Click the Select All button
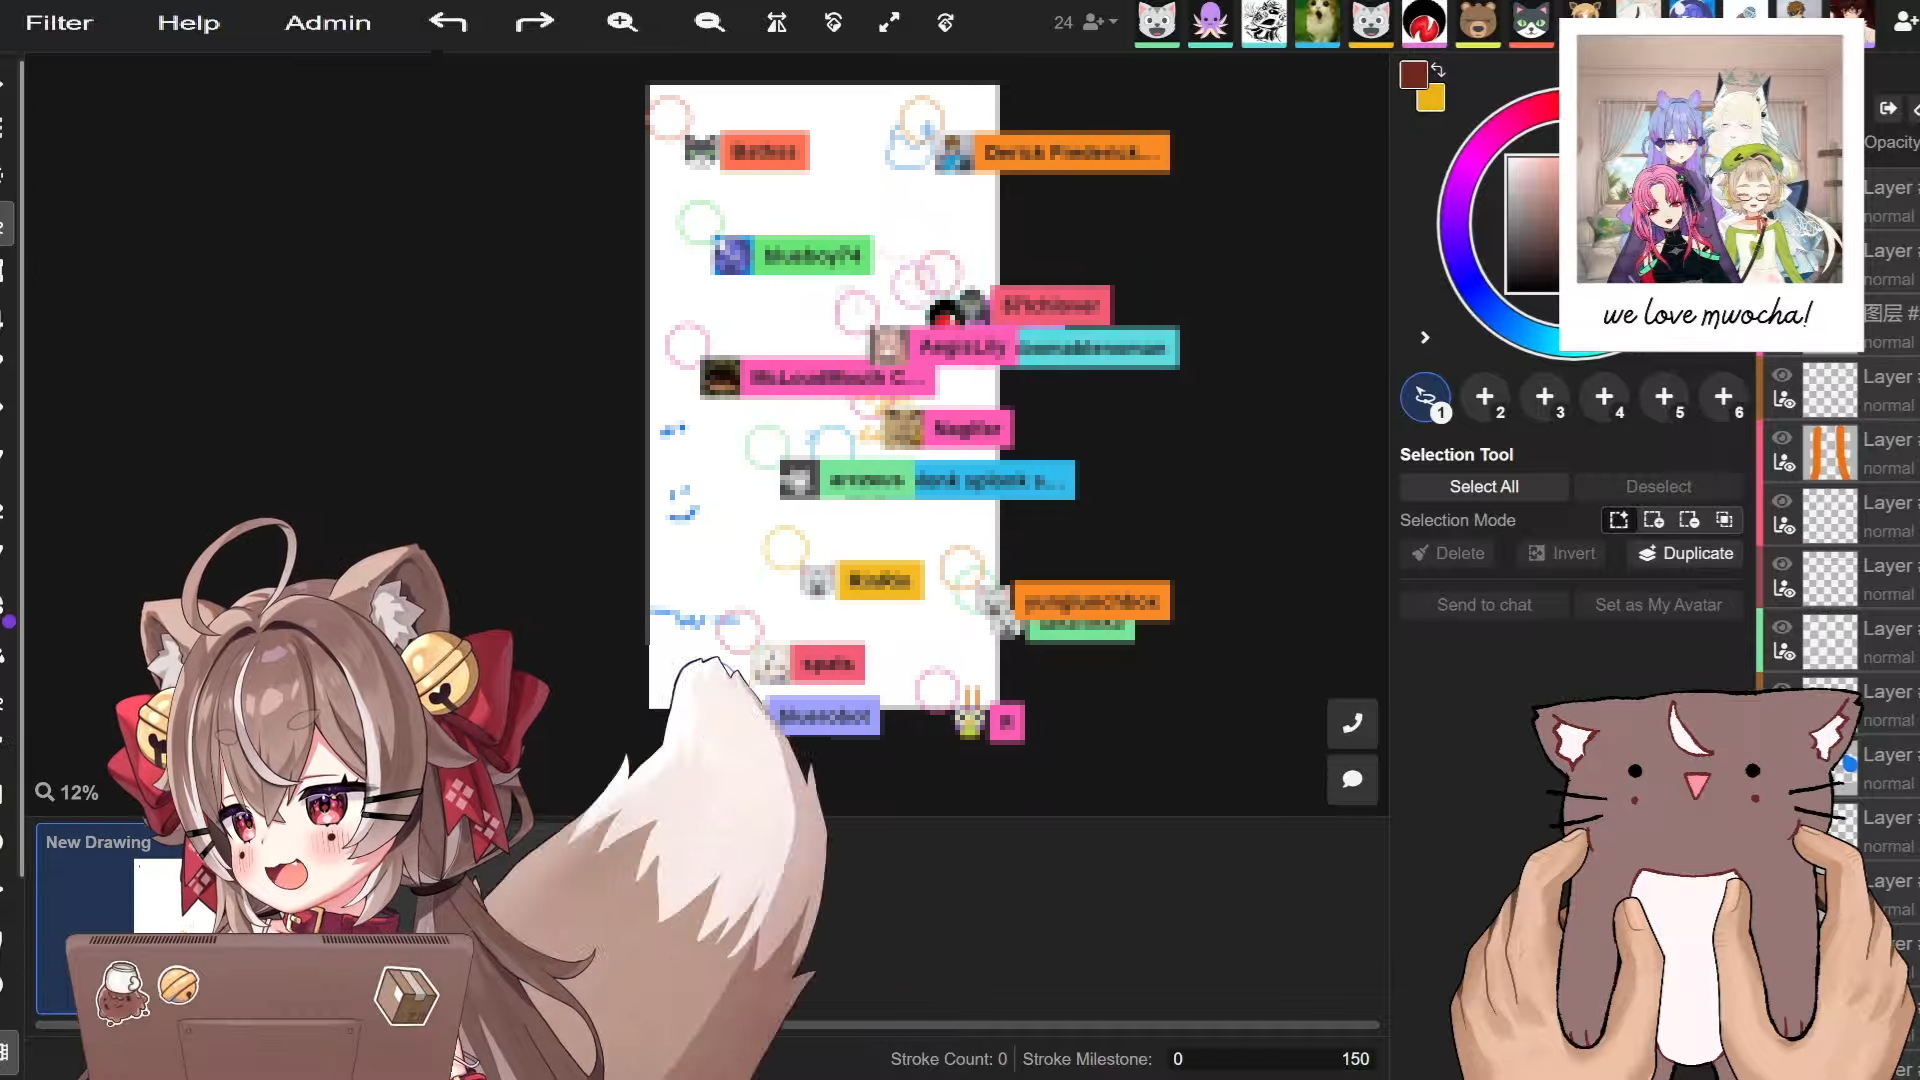The height and width of the screenshot is (1080, 1920). (1484, 487)
